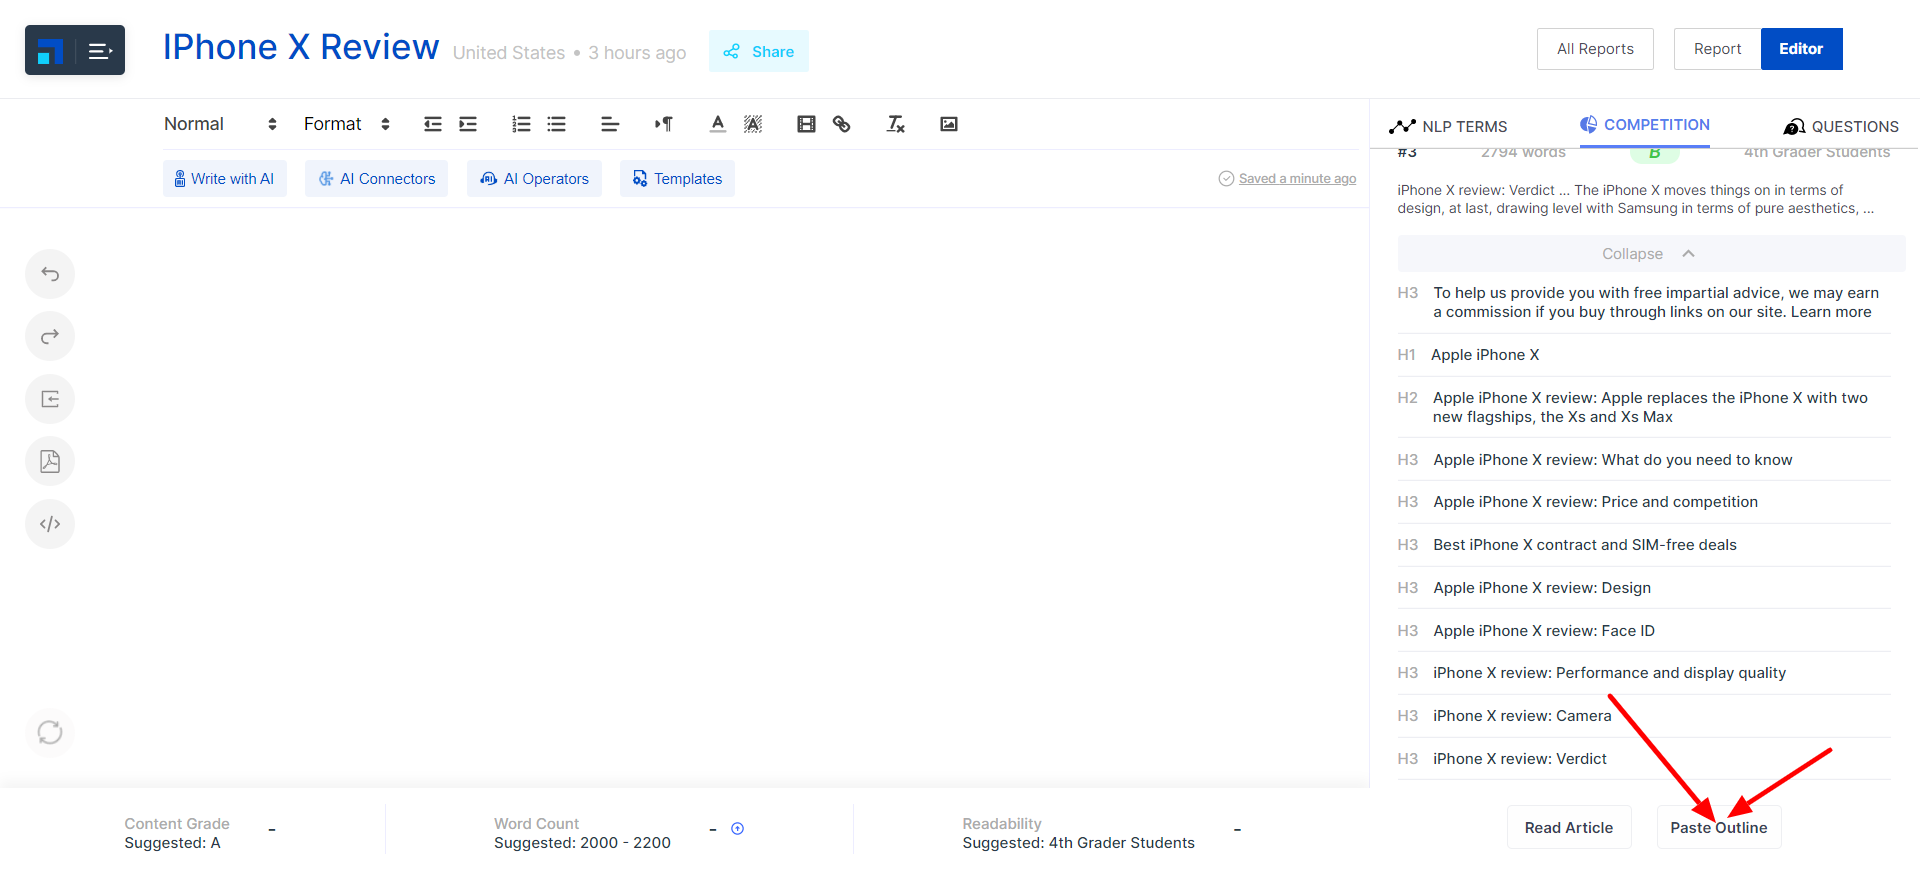The width and height of the screenshot is (1920, 870).
Task: Redo the last edit
Action: pos(50,337)
